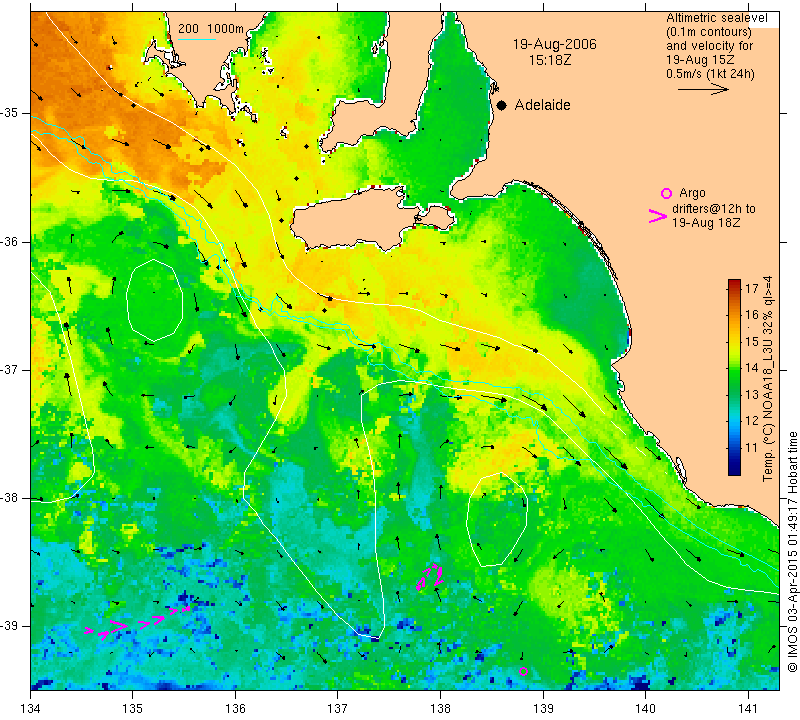The height and width of the screenshot is (720, 800).
Task: Click the '0.5m/s (1kt 24h)' scale text
Action: point(710,73)
